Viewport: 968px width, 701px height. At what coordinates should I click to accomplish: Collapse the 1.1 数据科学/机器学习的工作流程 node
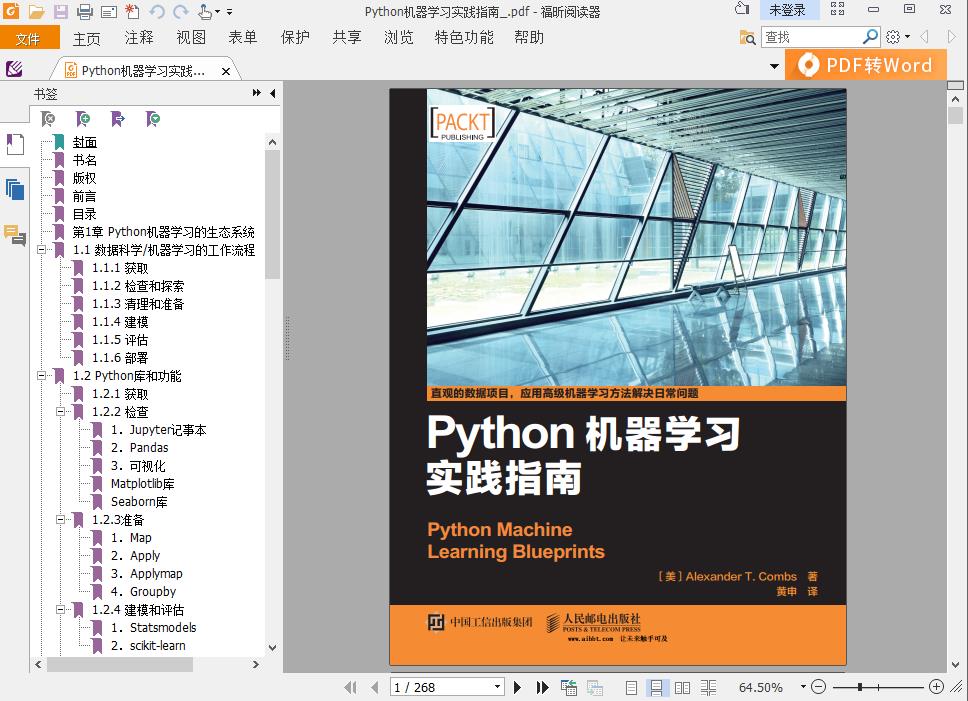41,250
